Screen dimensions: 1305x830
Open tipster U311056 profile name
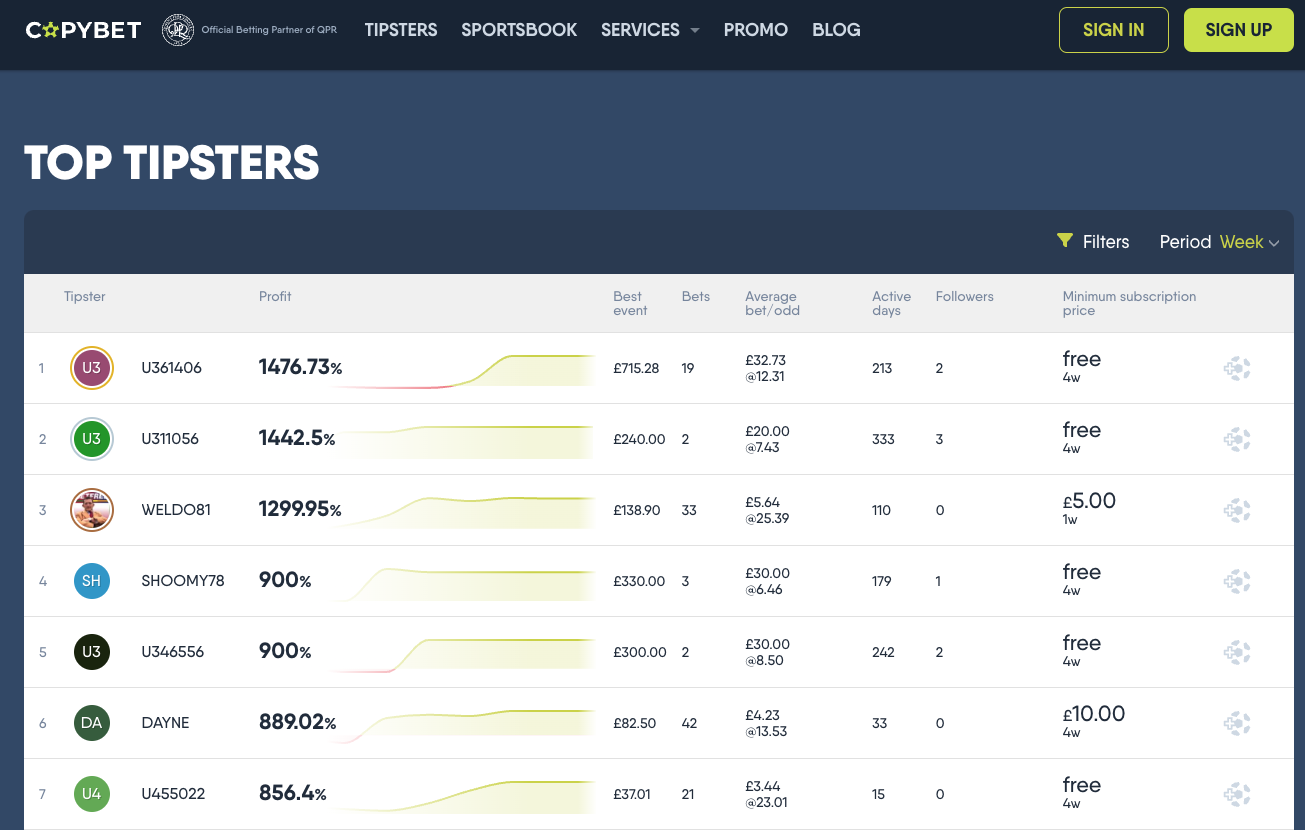(x=170, y=439)
